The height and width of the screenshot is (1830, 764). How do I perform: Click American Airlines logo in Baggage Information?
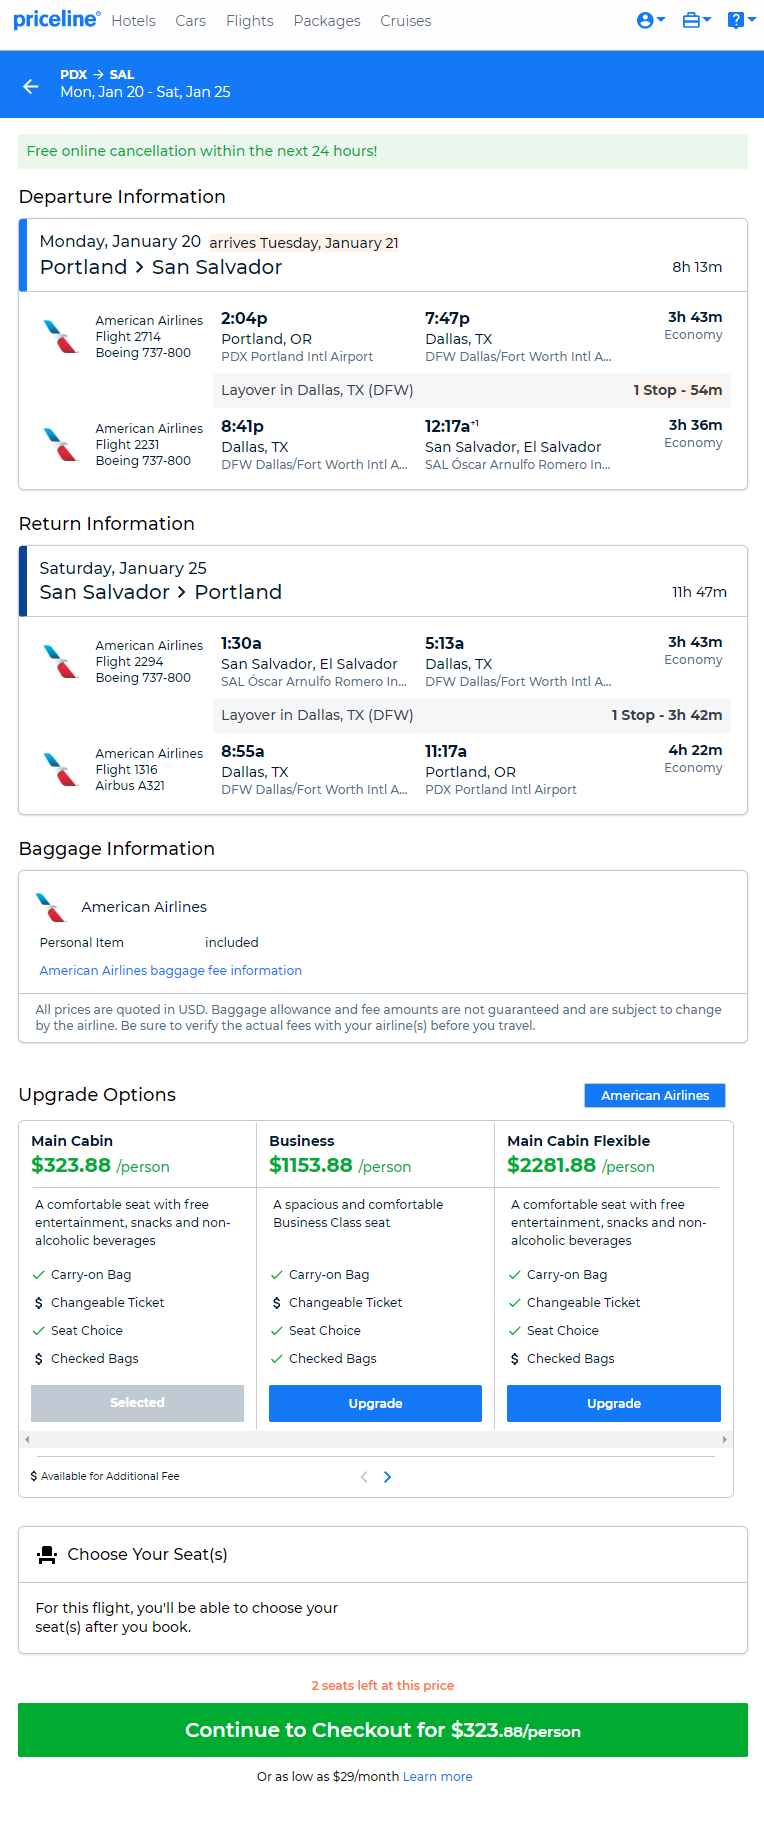(x=51, y=907)
